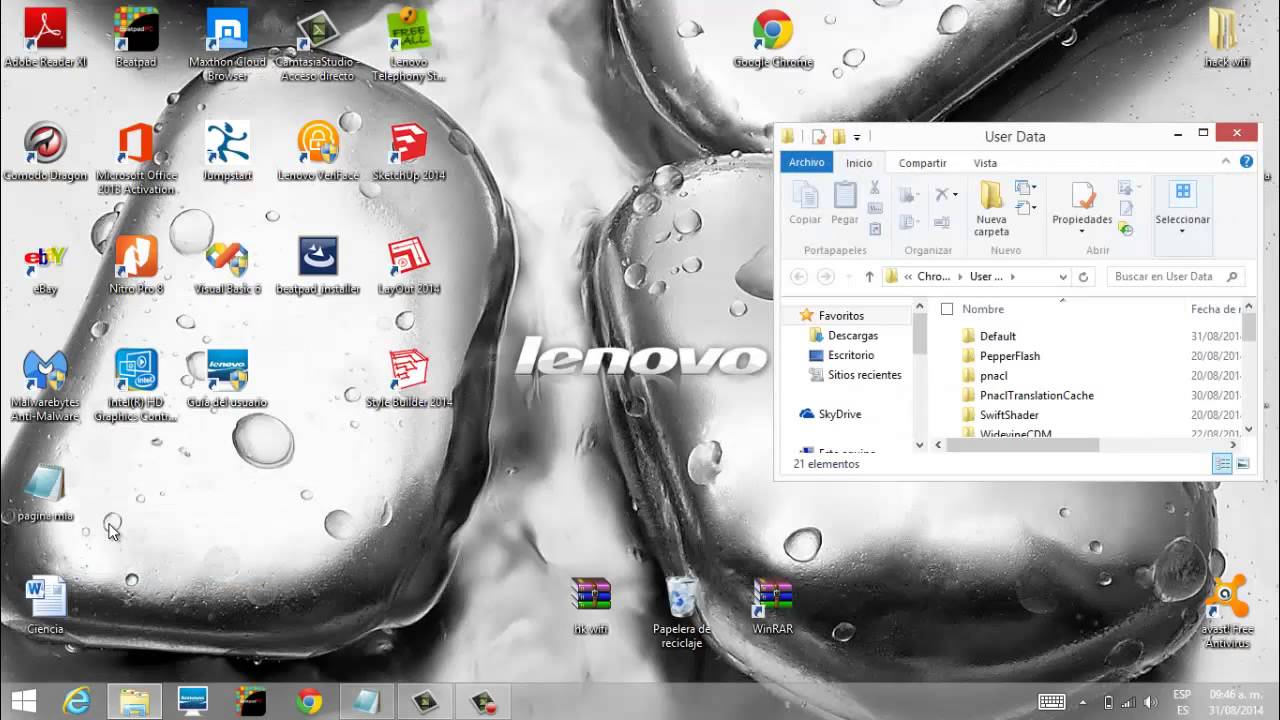
Task: Expand the Propiedades dropdown arrow
Action: [x=1082, y=232]
